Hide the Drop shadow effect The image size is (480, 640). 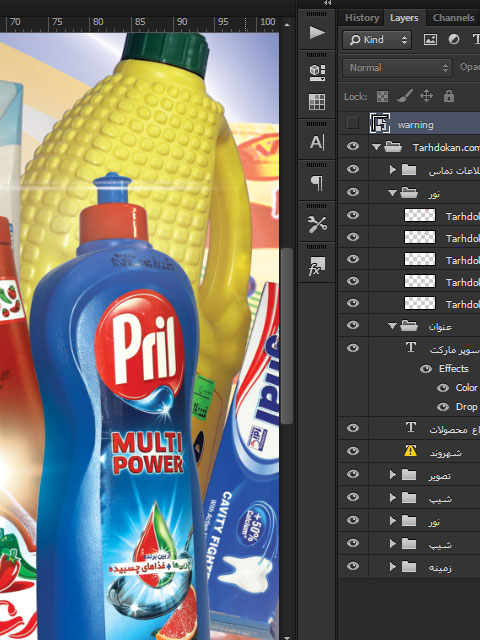(x=443, y=407)
